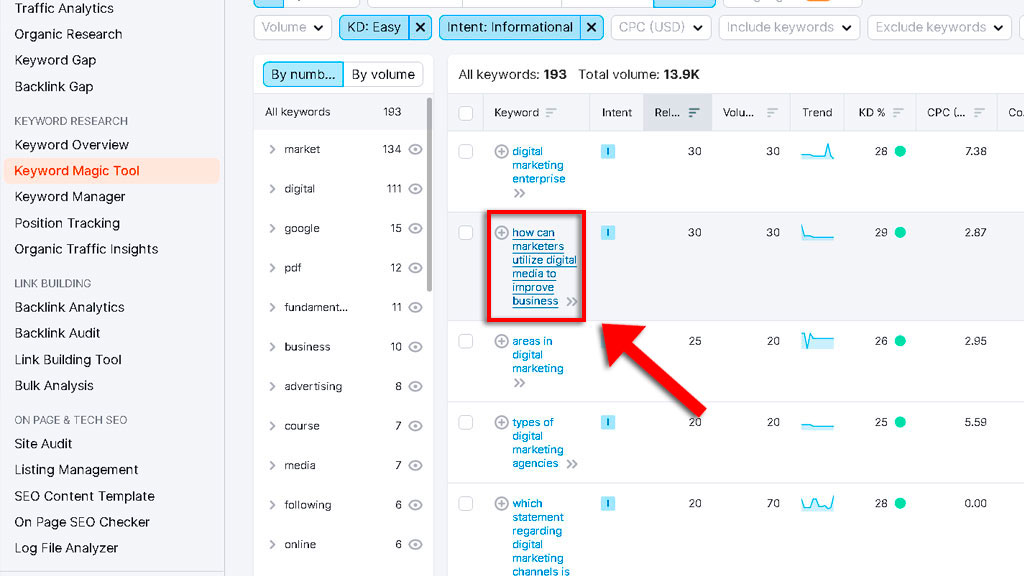The image size is (1024, 576).
Task: Open Backlink Analytics in sidebar
Action: [x=69, y=307]
